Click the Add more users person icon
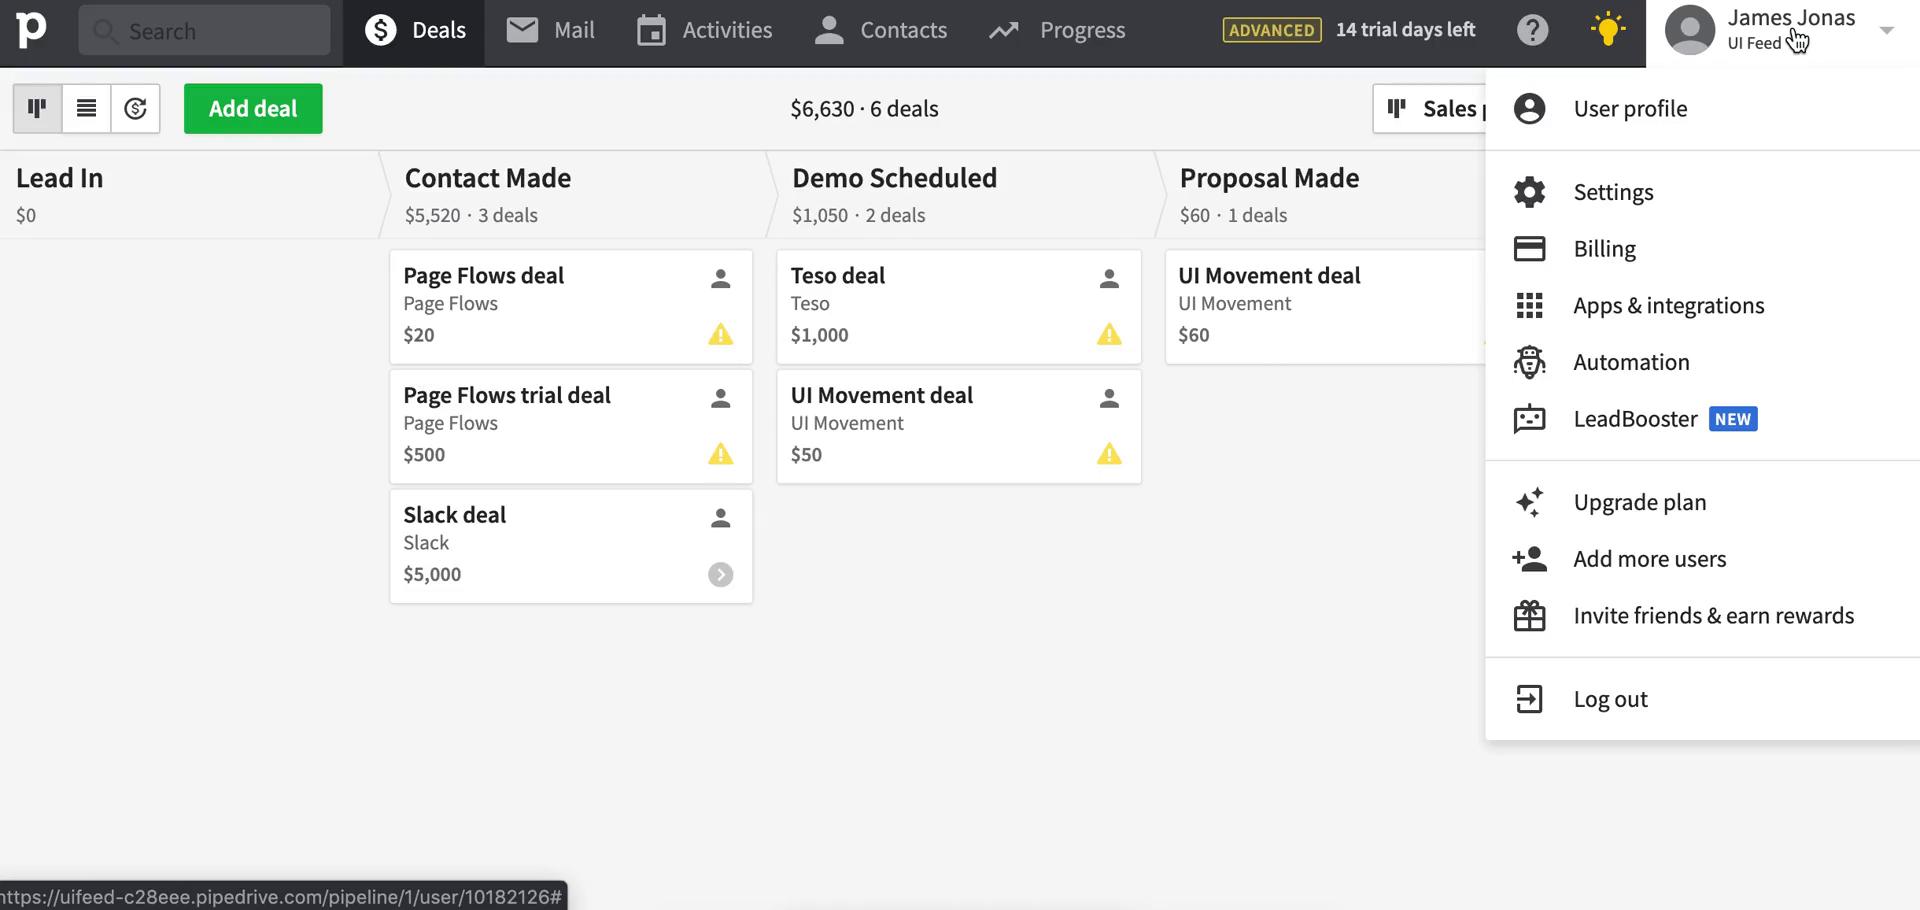The height and width of the screenshot is (910, 1920). pos(1529,559)
